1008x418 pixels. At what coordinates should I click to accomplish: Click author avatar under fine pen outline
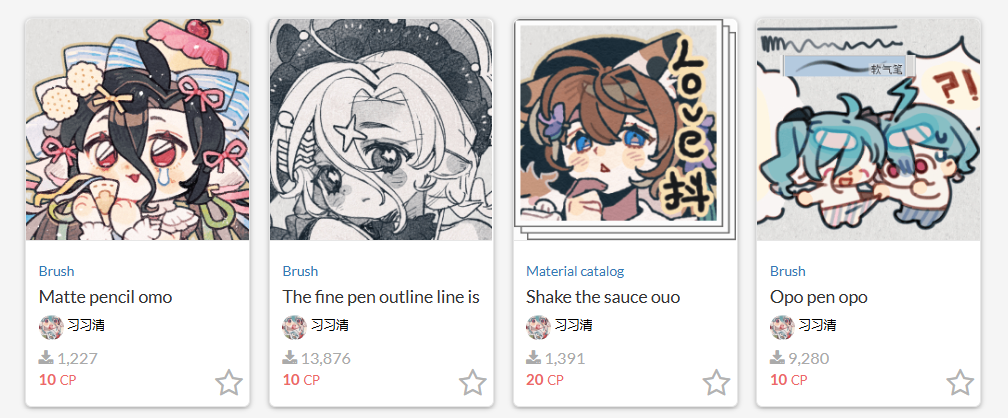295,327
